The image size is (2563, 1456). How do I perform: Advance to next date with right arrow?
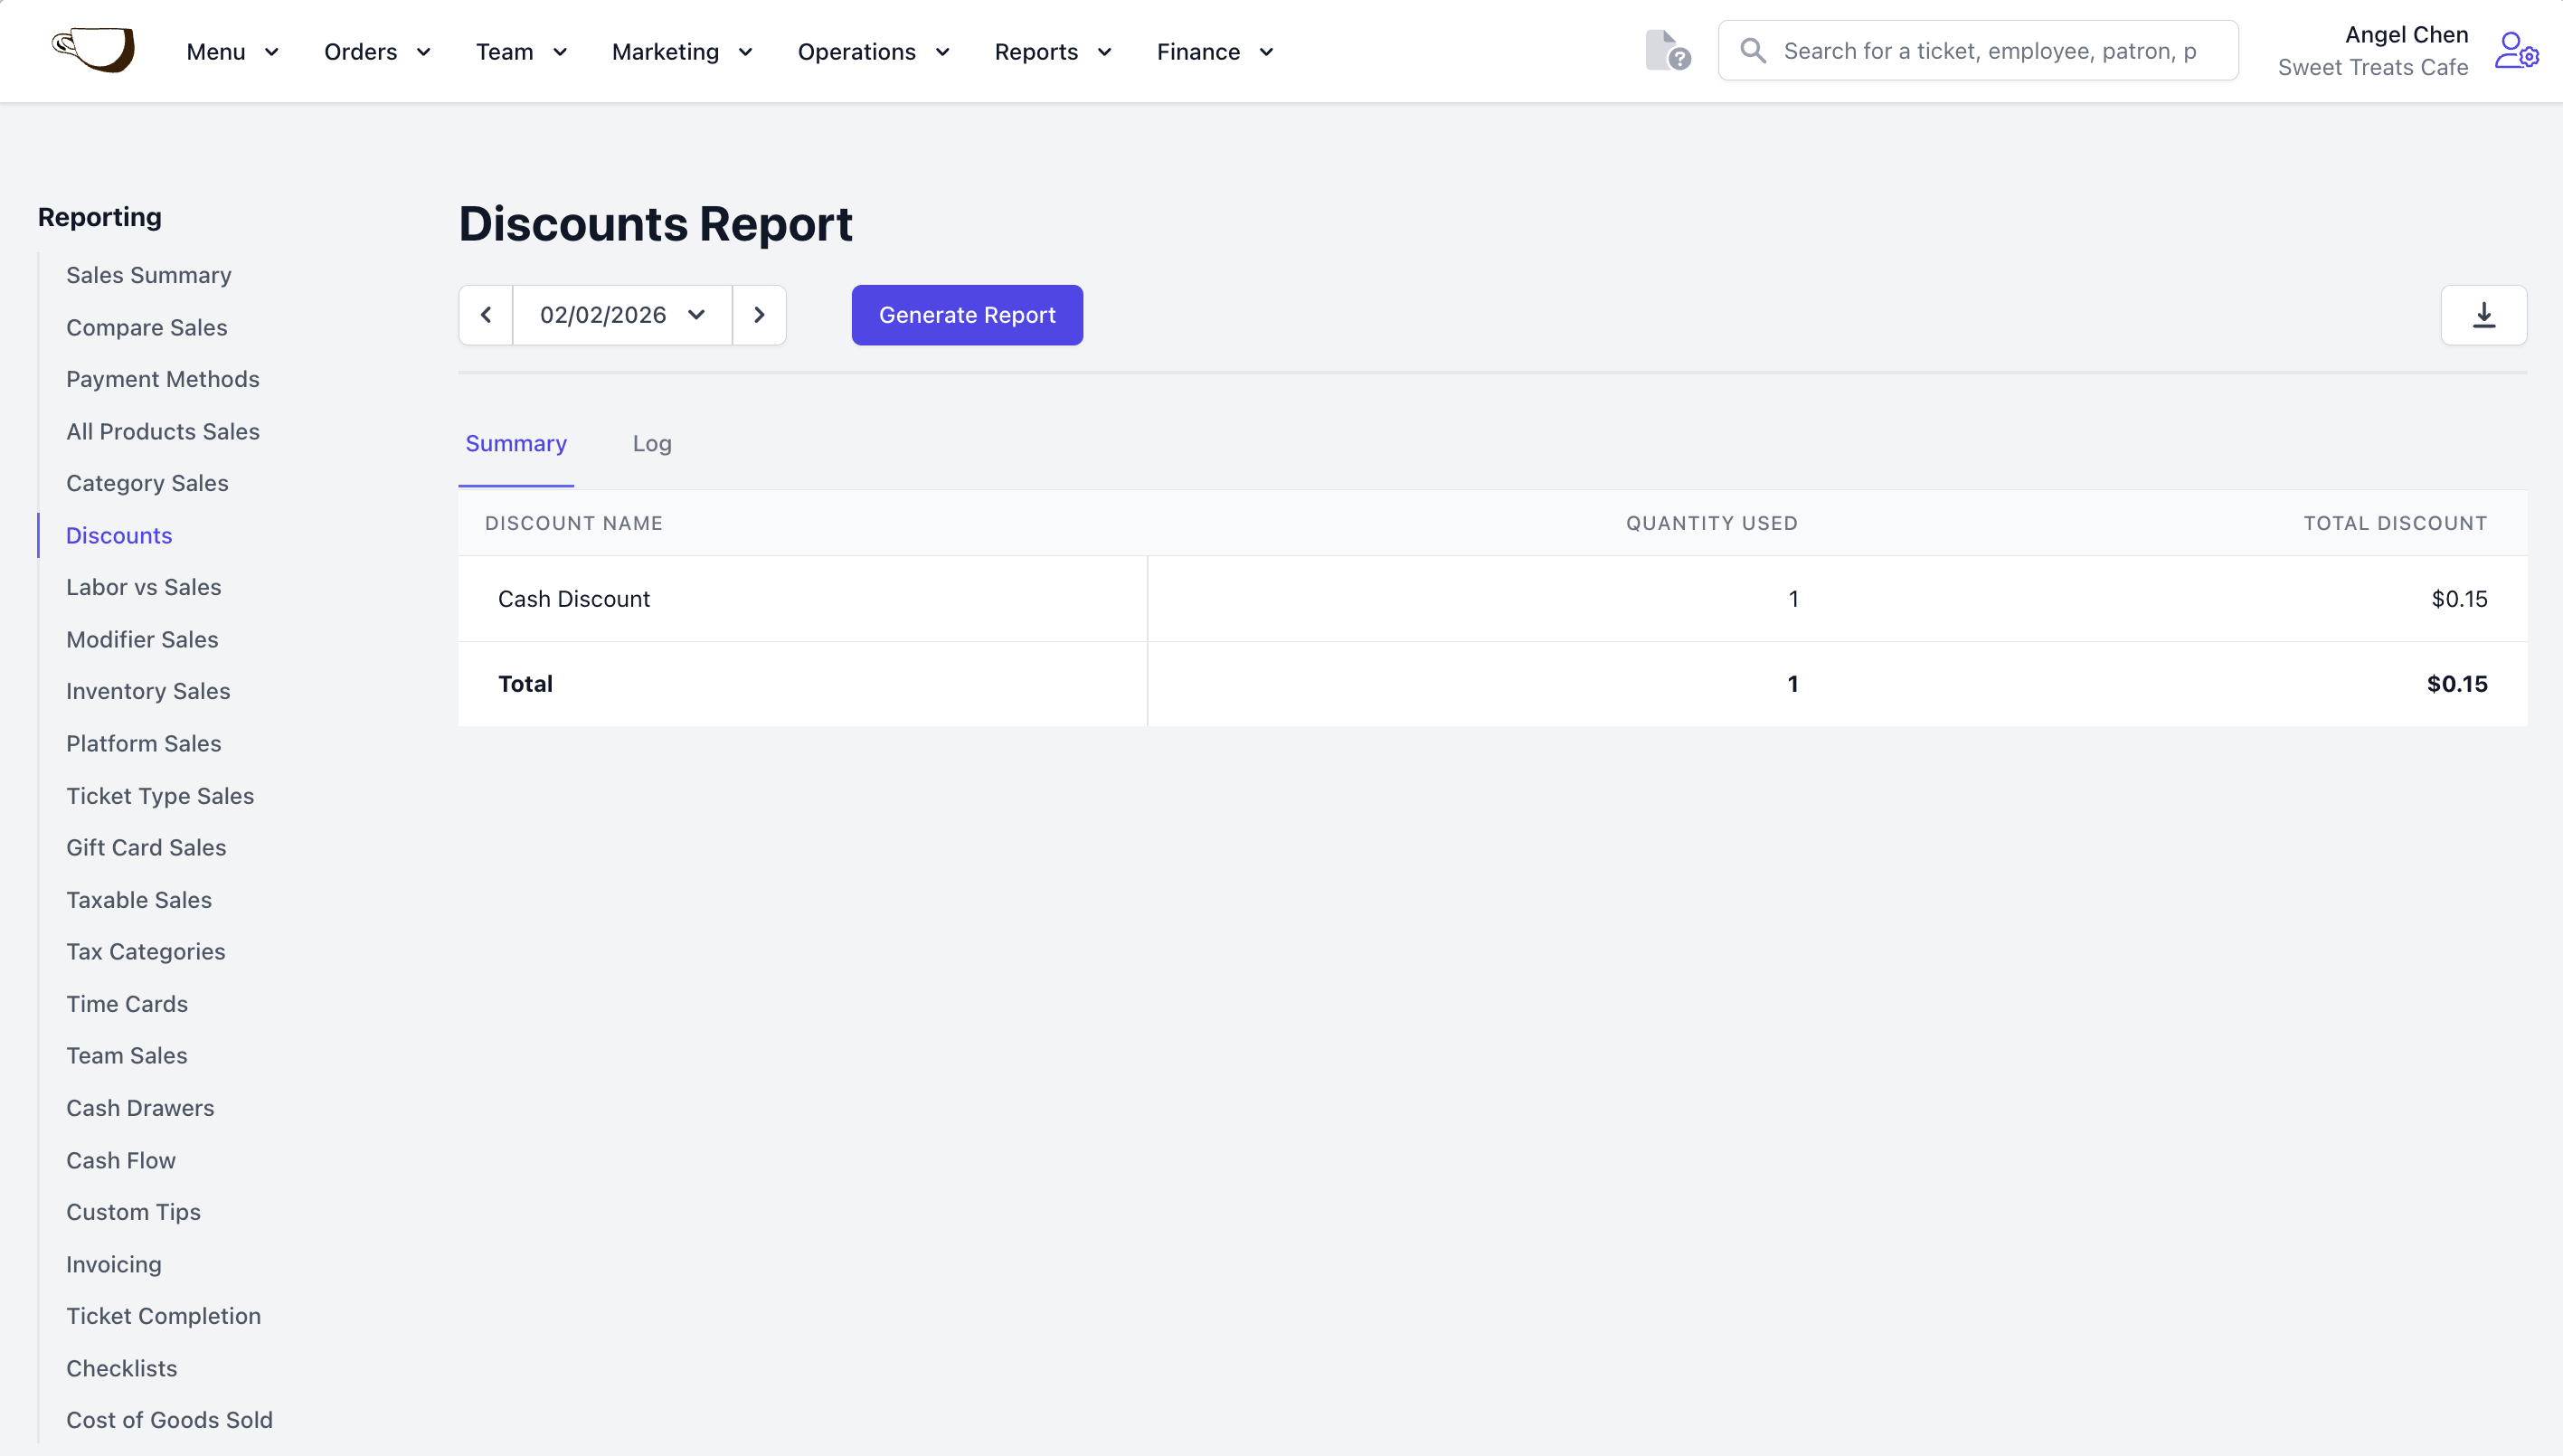pos(759,315)
